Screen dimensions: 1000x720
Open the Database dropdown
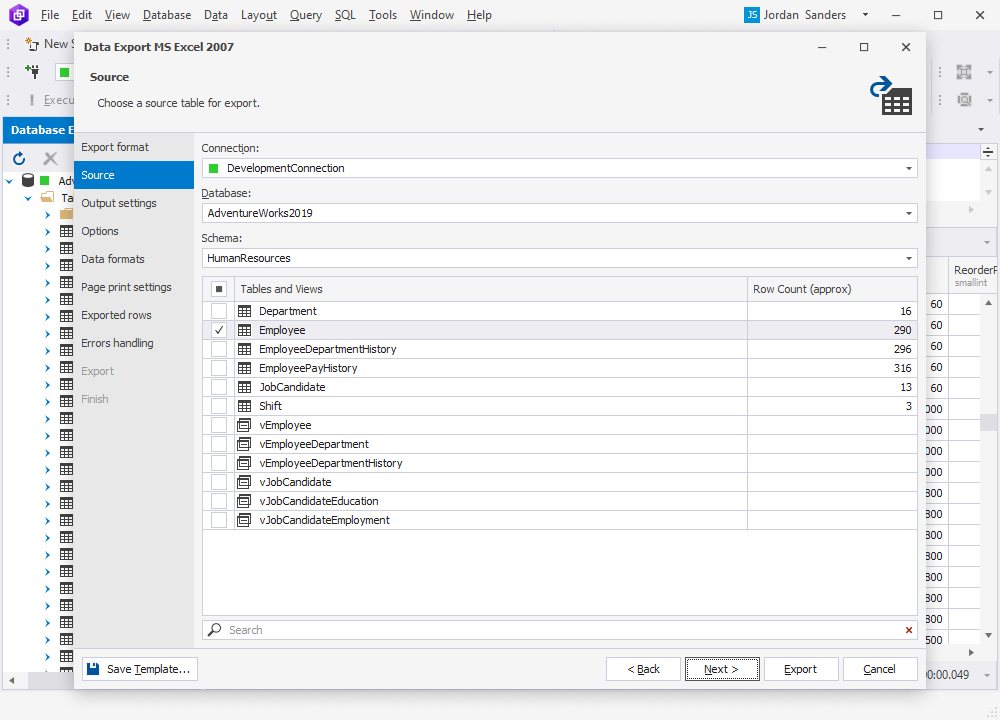(909, 213)
